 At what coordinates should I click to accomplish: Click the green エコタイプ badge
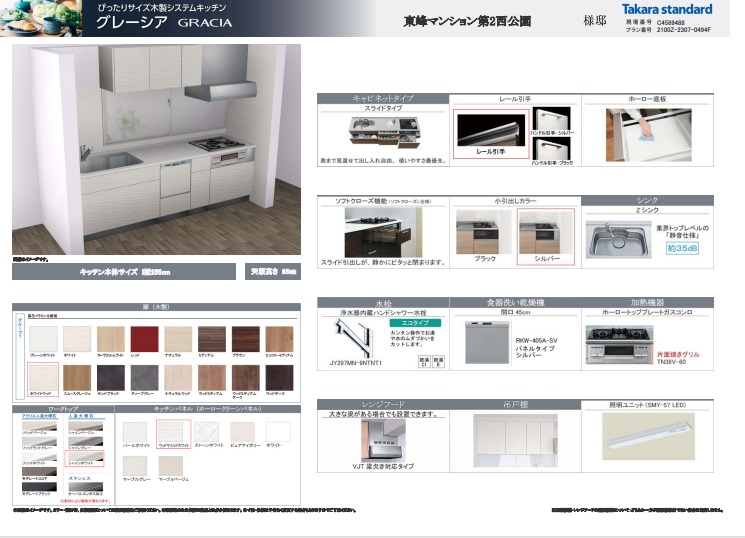[415, 323]
